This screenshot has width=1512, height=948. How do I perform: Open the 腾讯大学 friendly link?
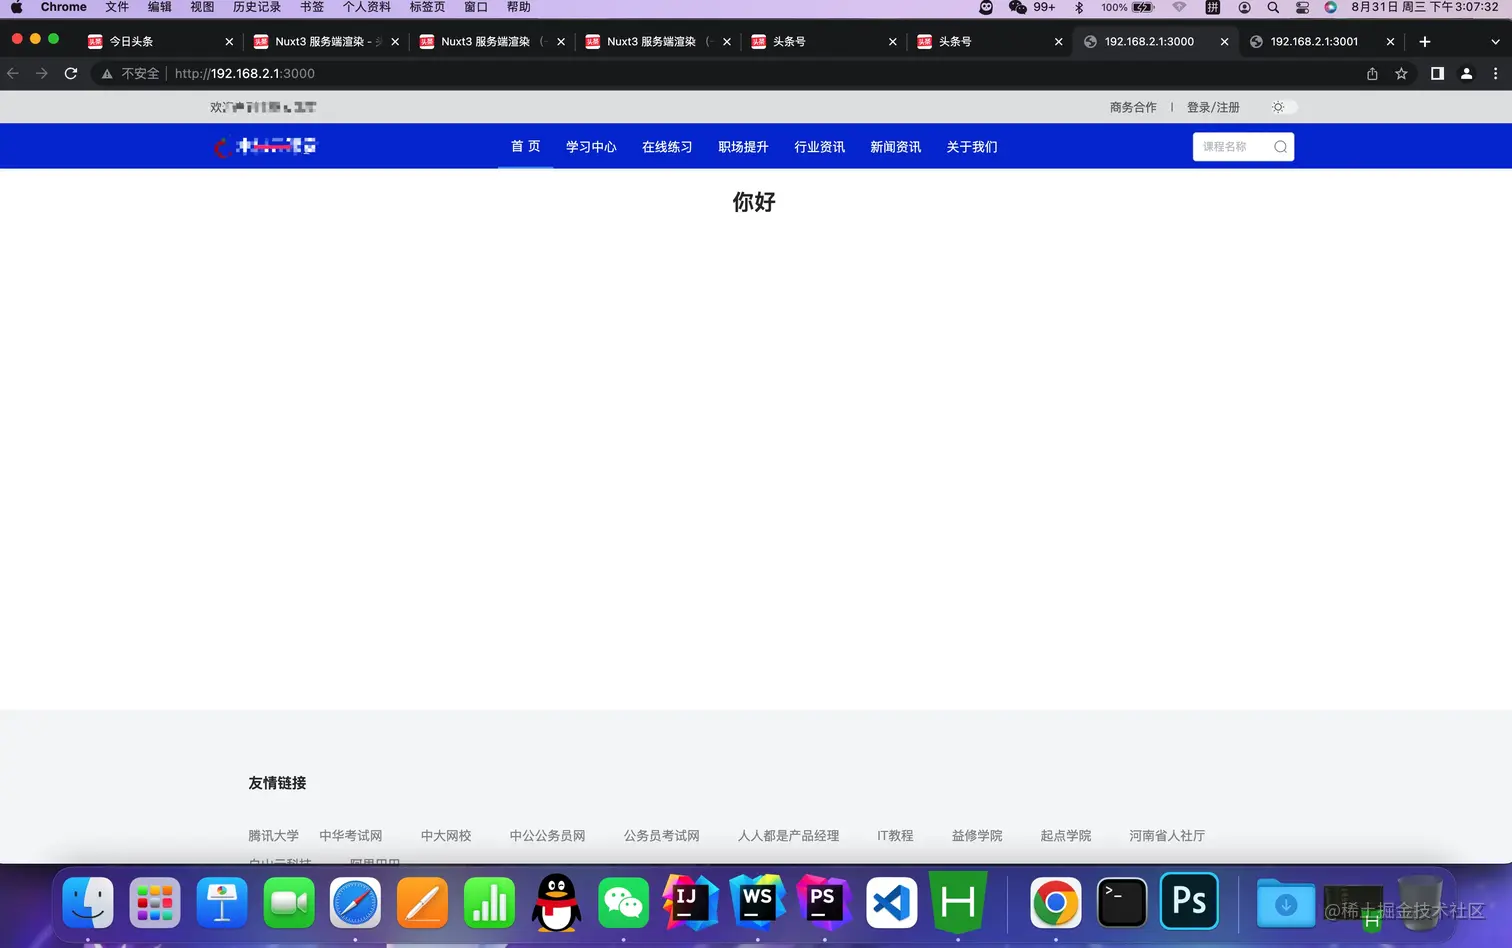[x=273, y=836]
